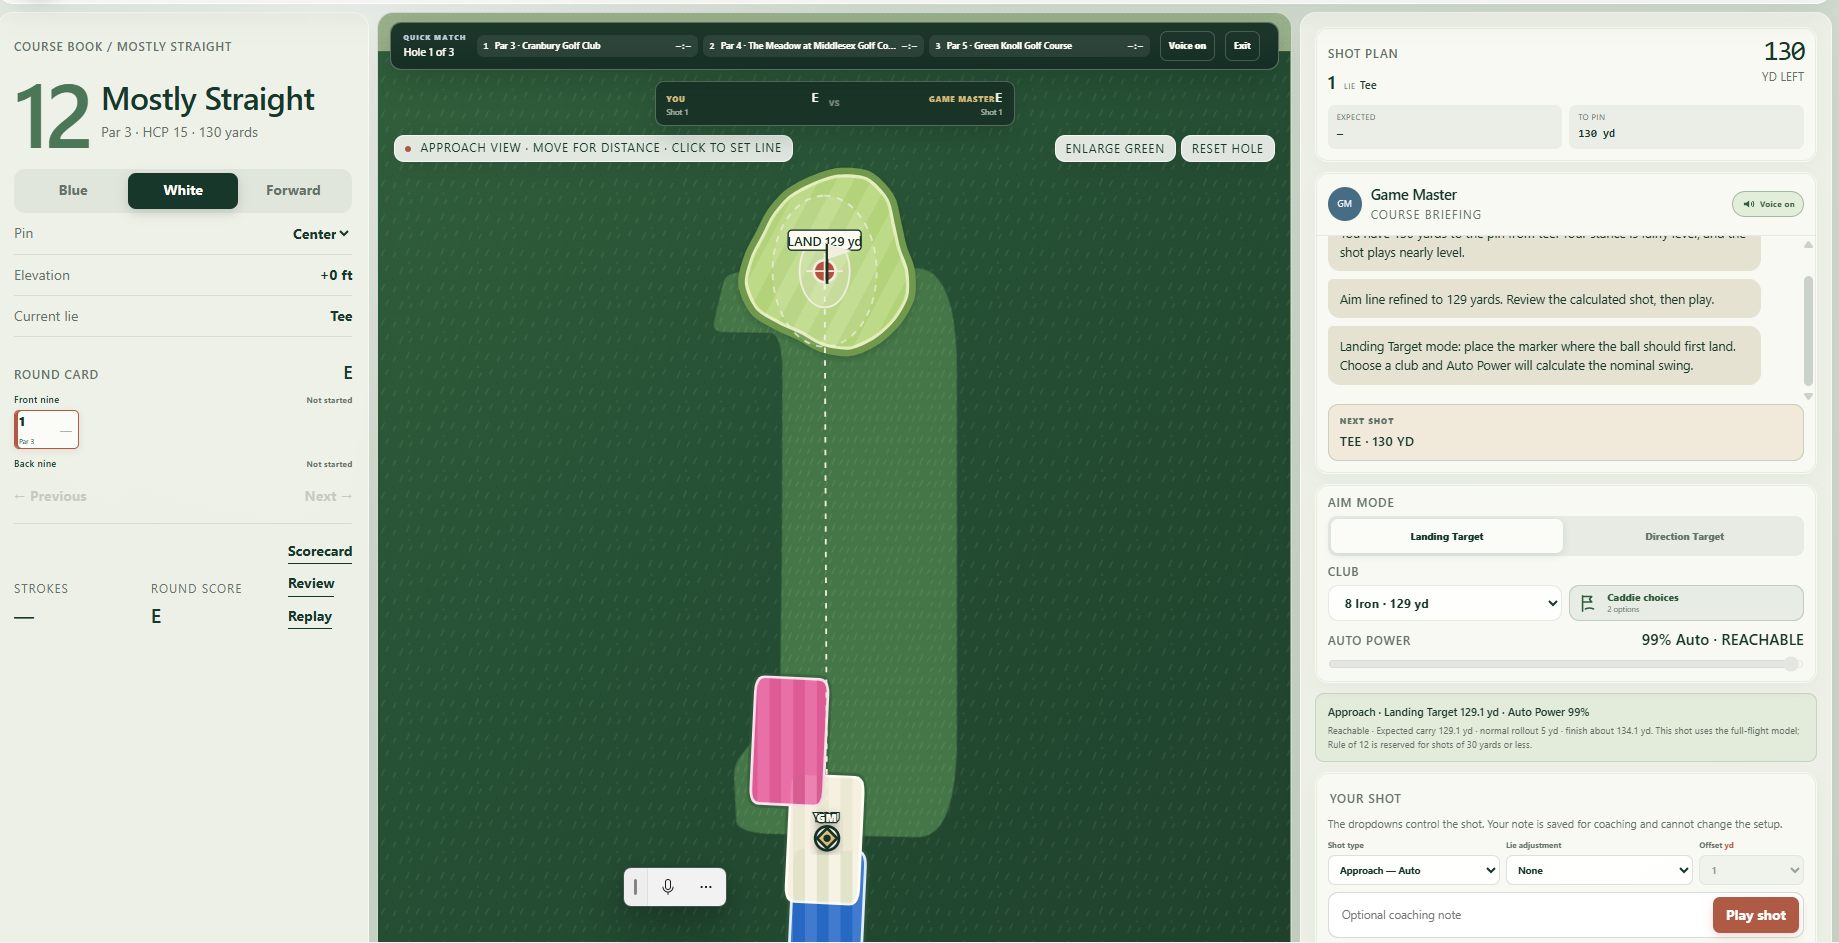Select the Blue tee option
Screen dimensions: 1839x943
pos(73,190)
